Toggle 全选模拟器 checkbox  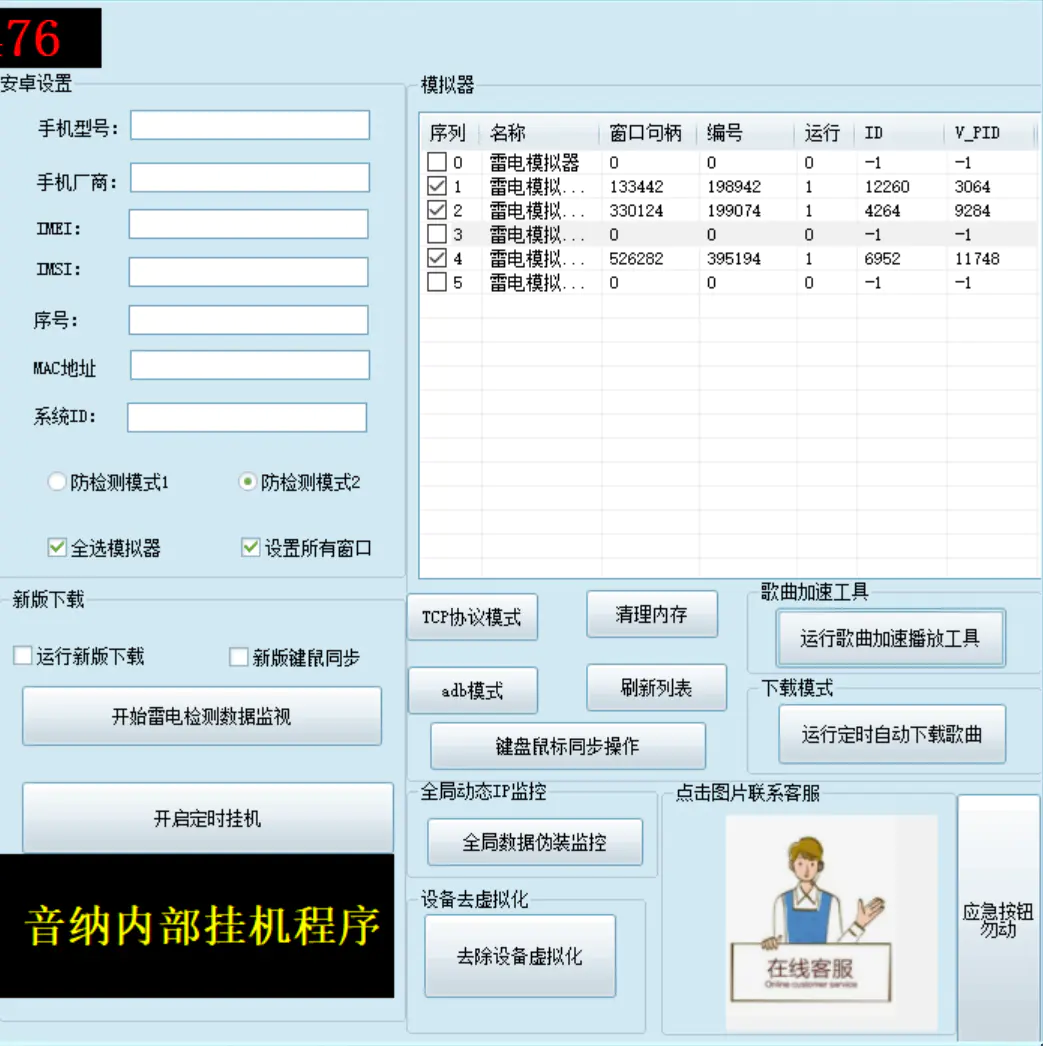[x=57, y=548]
